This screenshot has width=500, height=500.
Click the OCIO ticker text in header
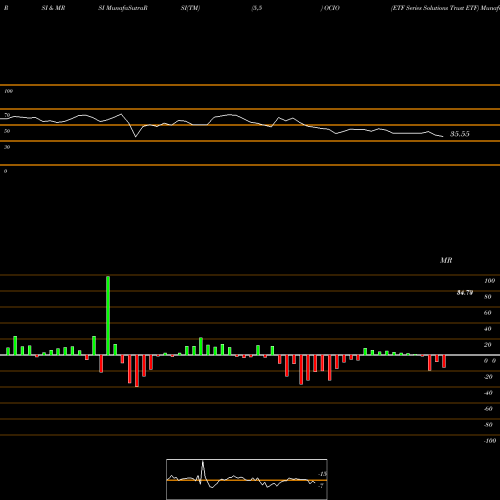point(331,8)
